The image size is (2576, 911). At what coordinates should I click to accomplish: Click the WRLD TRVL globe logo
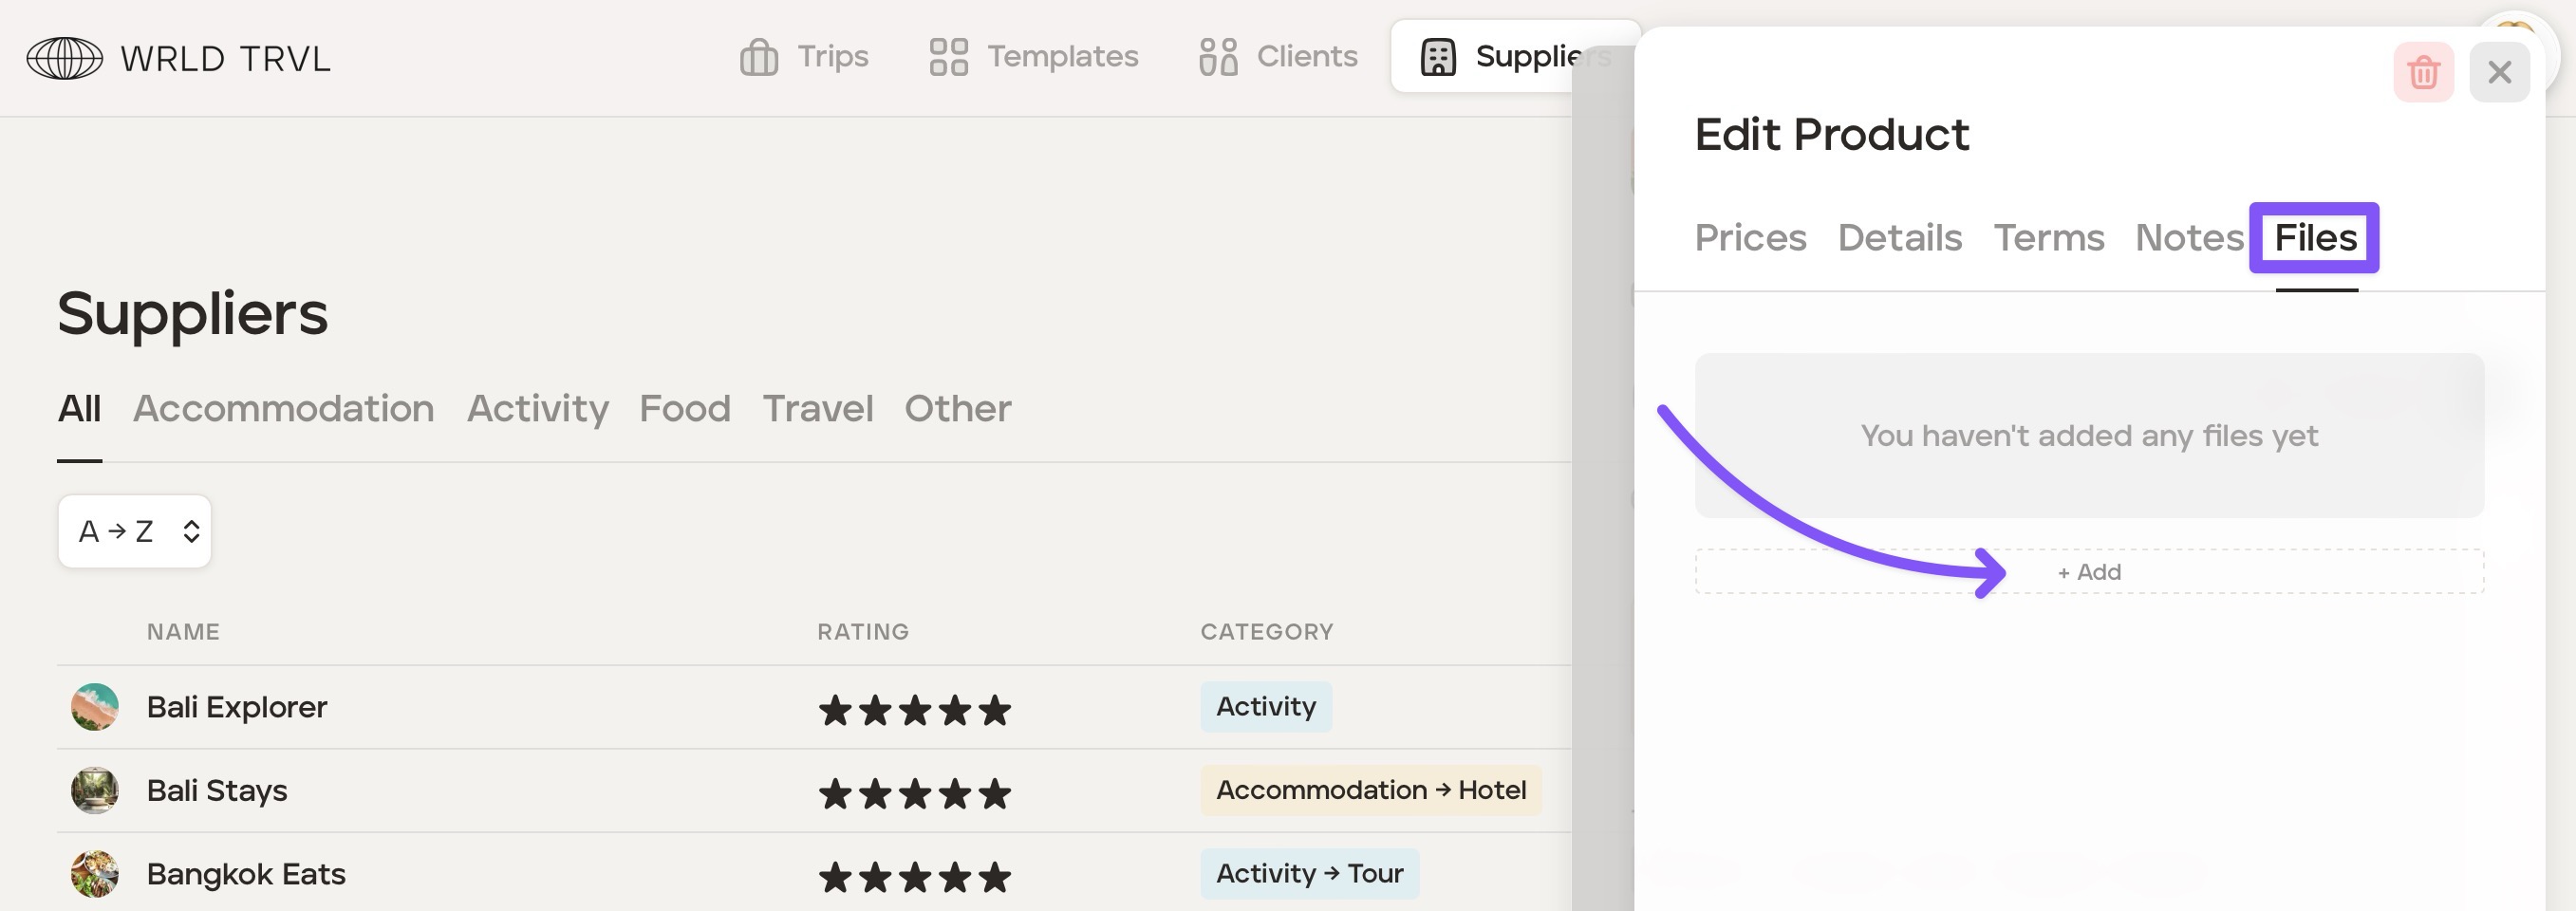pos(64,58)
